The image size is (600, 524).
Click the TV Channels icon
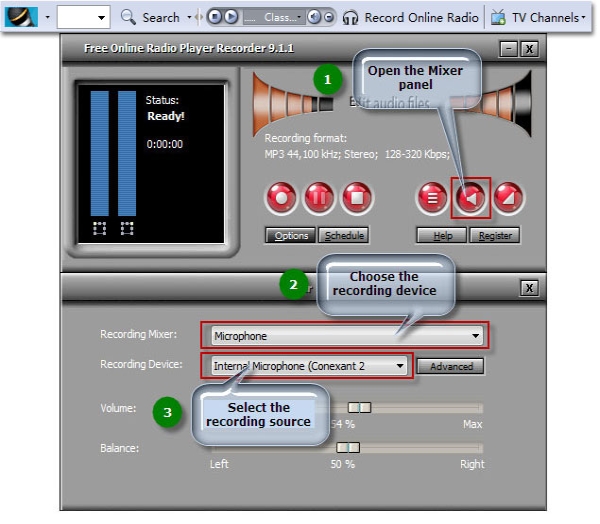point(498,18)
